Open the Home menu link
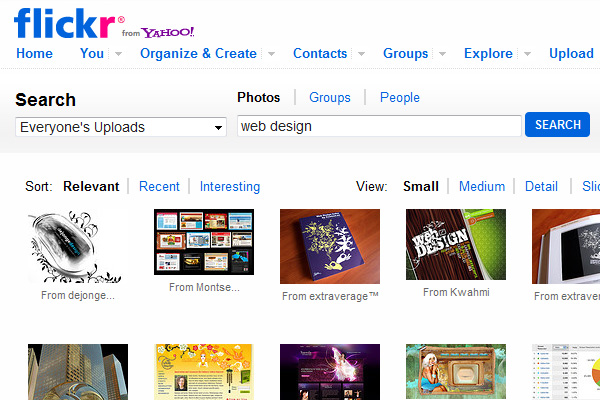This screenshot has width=600, height=400. click(x=34, y=54)
